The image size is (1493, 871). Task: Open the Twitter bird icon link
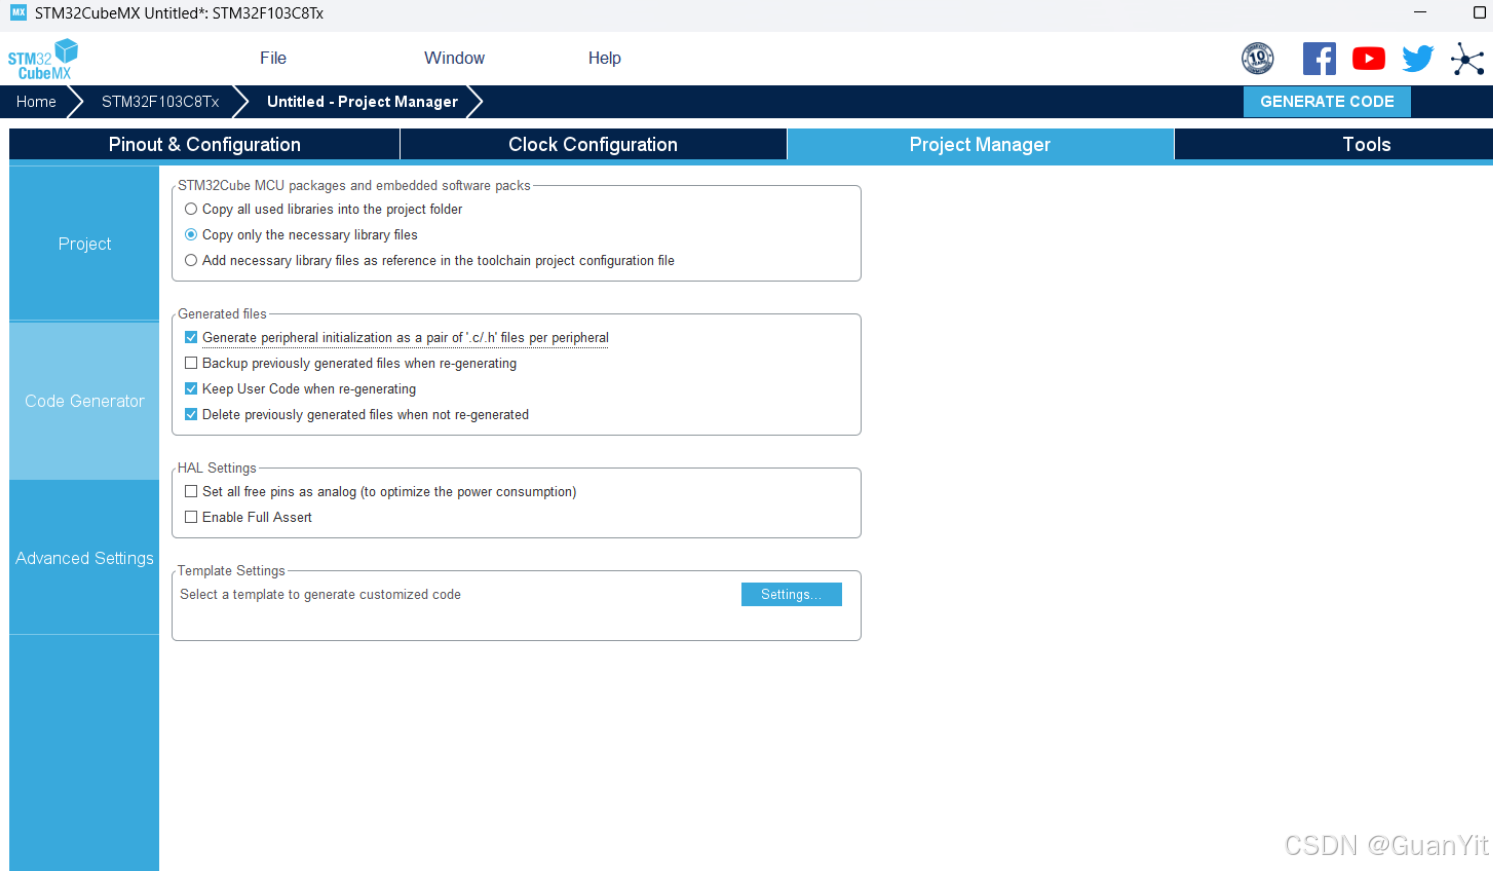click(1417, 58)
